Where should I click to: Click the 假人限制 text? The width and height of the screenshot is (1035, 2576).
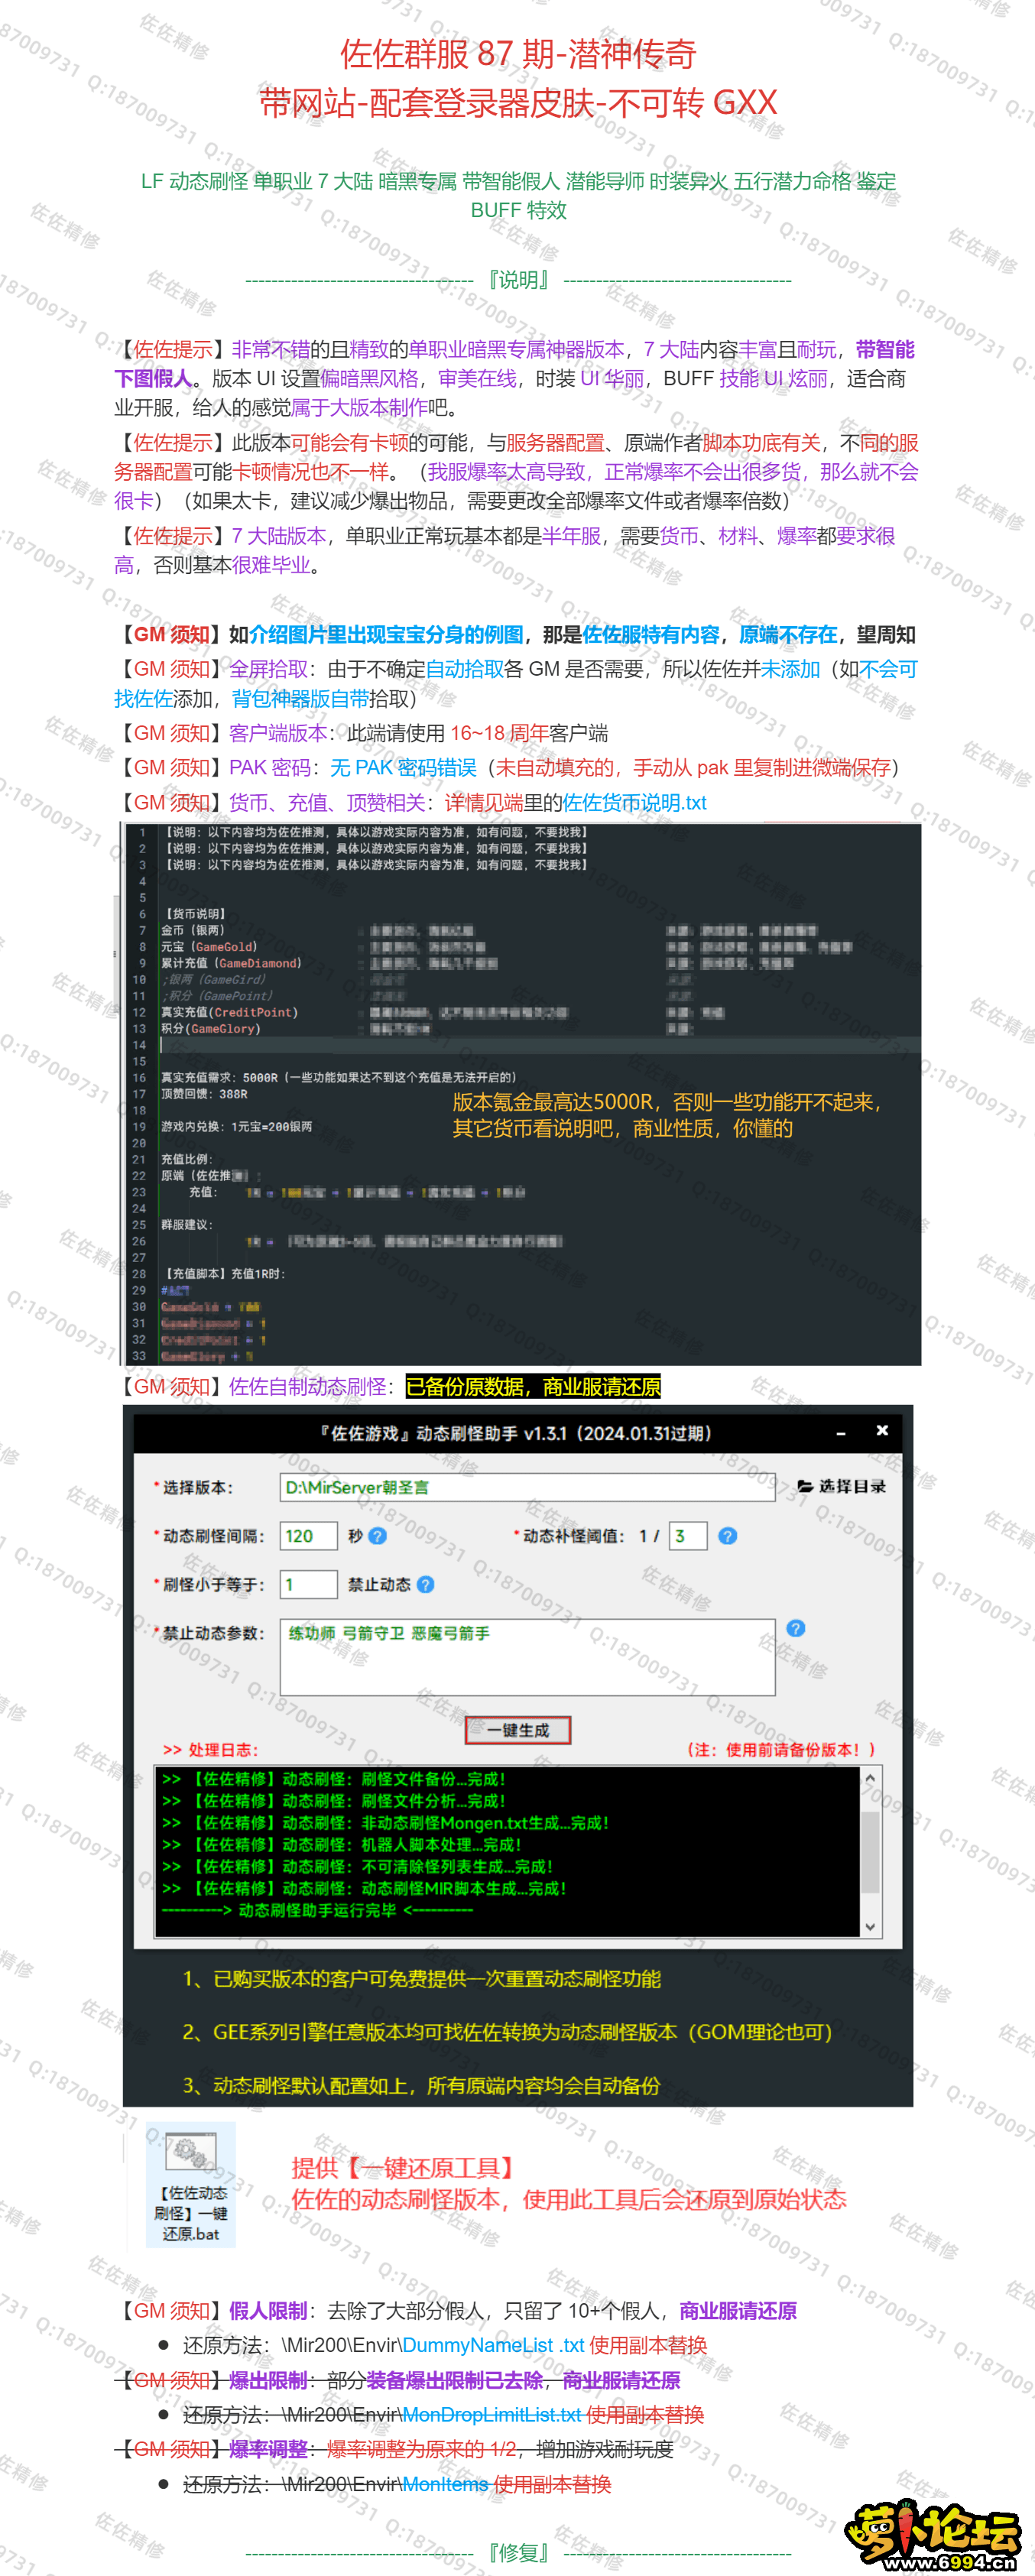268,2311
